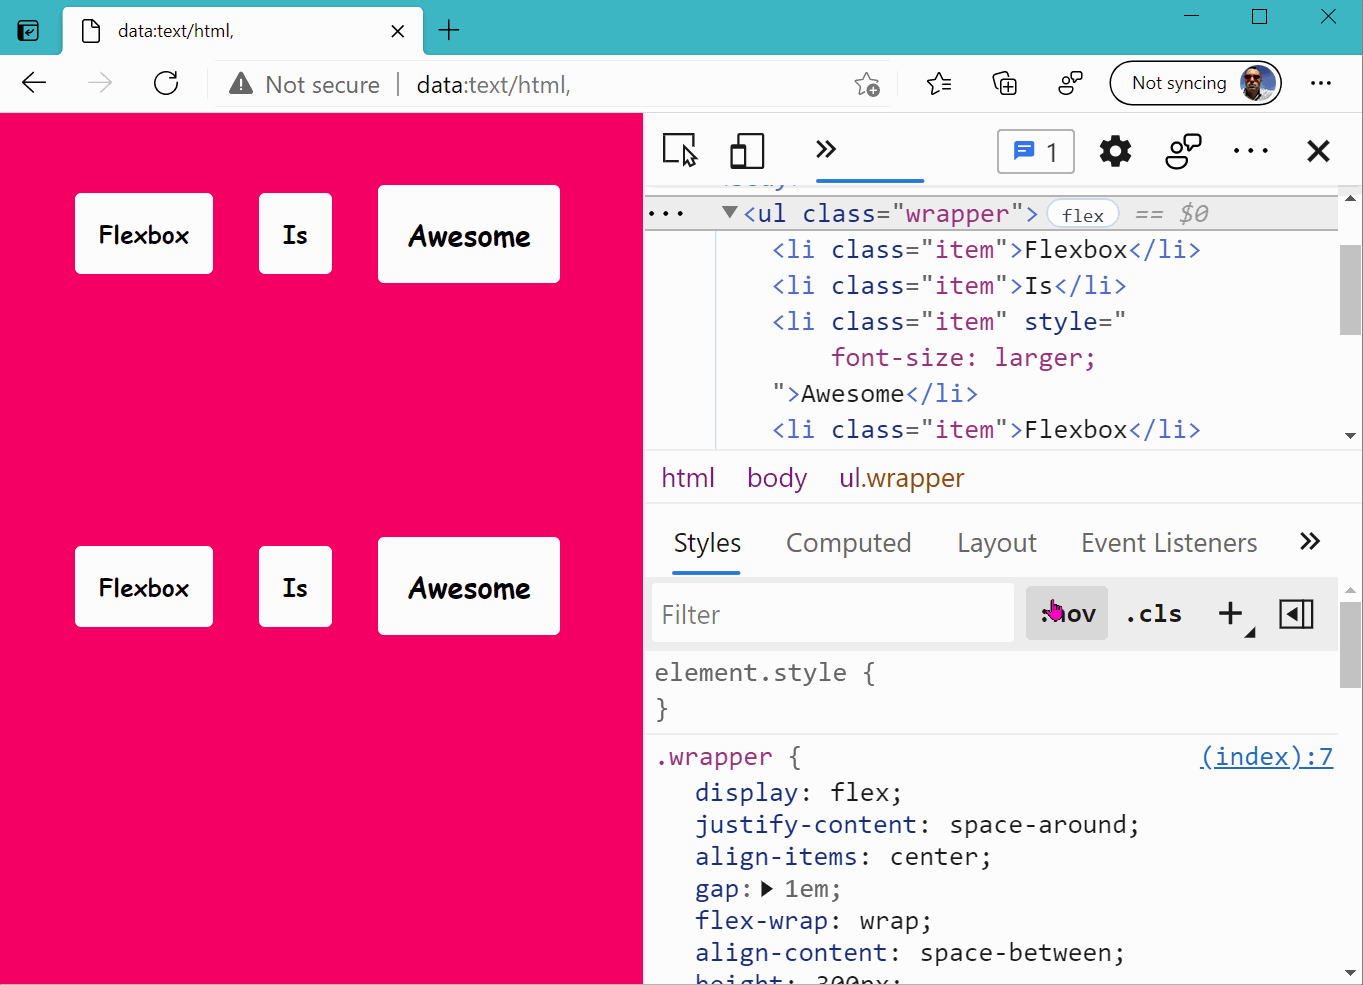
Task: Show more DevTools tabs chevron
Action: click(x=825, y=150)
